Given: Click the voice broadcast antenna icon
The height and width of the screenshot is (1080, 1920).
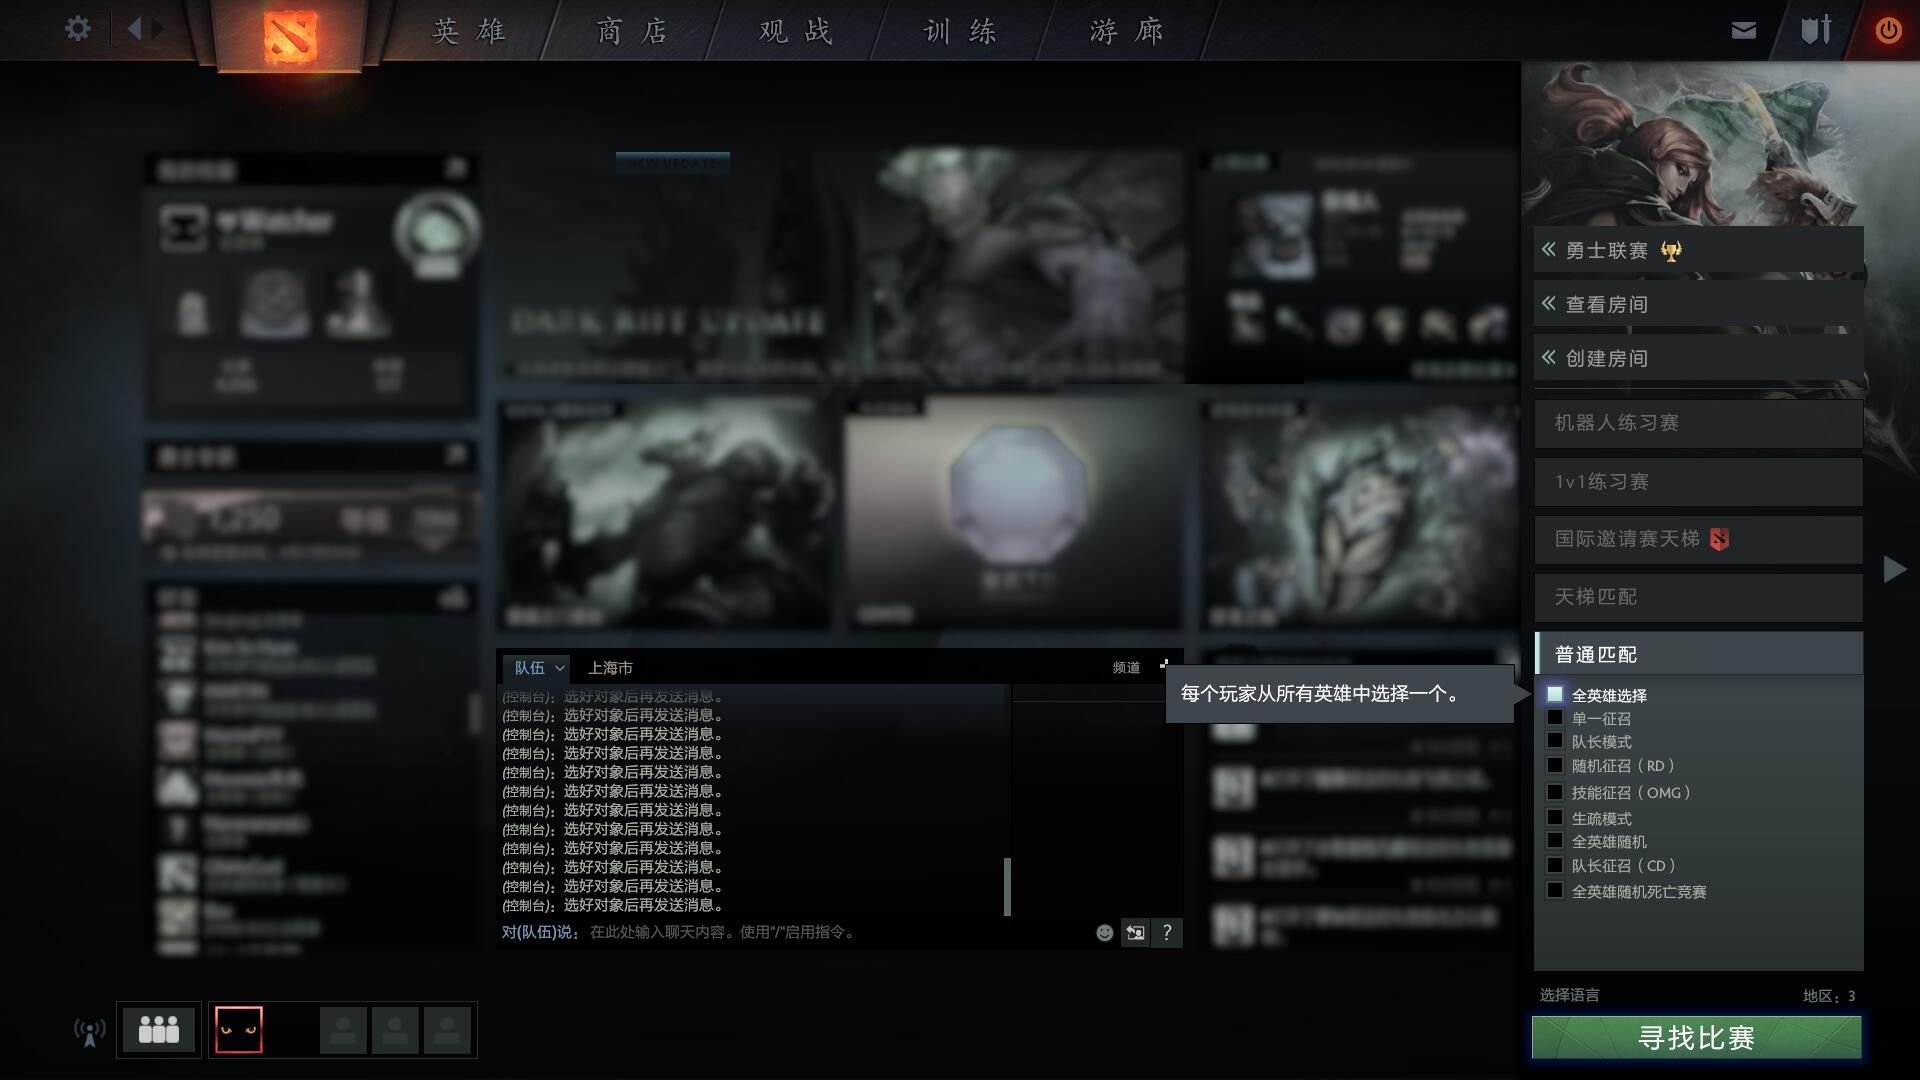Looking at the screenshot, I should (x=90, y=1031).
